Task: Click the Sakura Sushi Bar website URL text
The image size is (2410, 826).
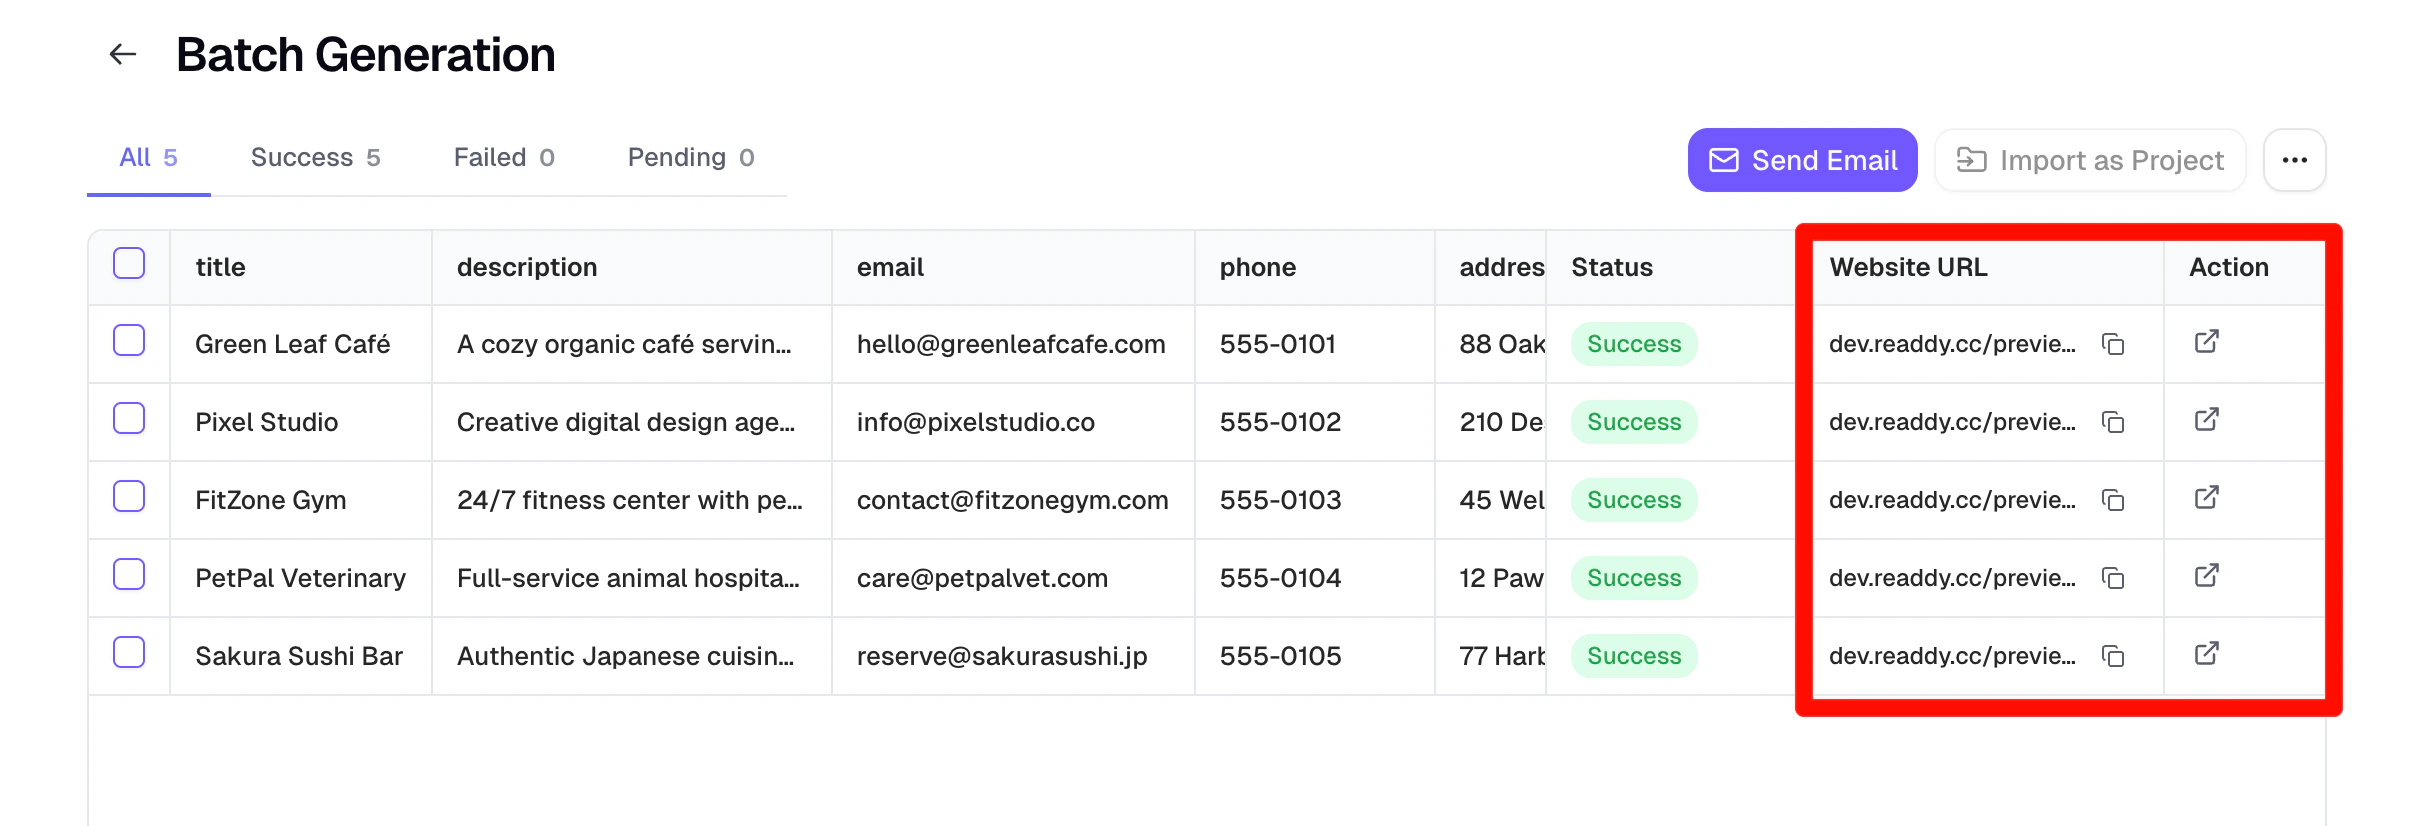Action: 1952,655
